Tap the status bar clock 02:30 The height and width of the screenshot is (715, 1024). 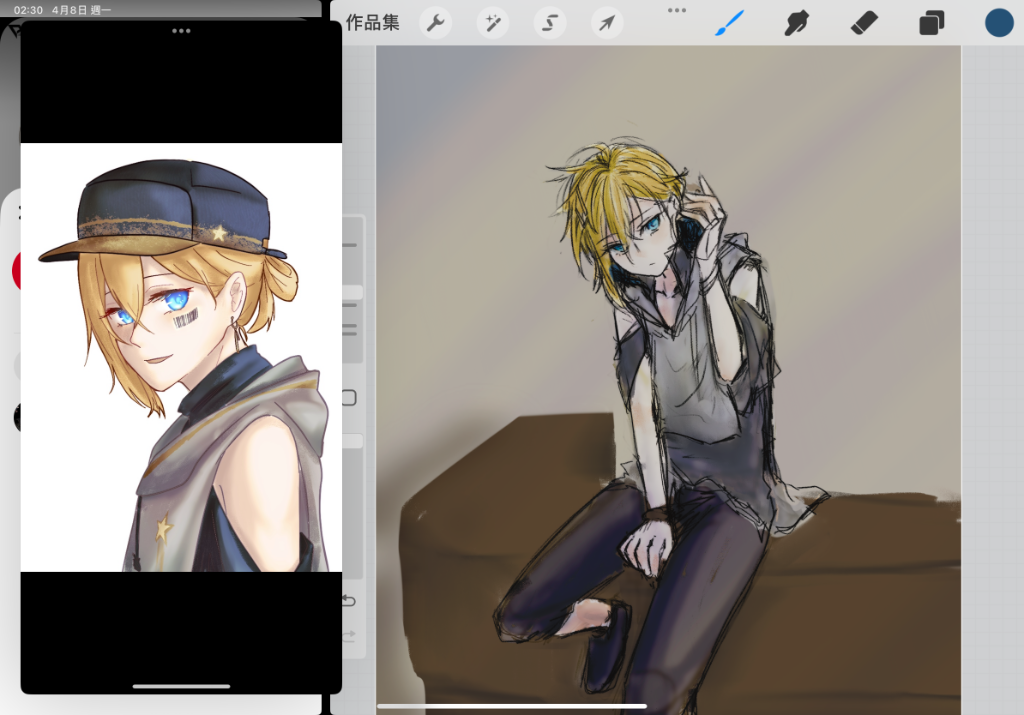tap(28, 10)
